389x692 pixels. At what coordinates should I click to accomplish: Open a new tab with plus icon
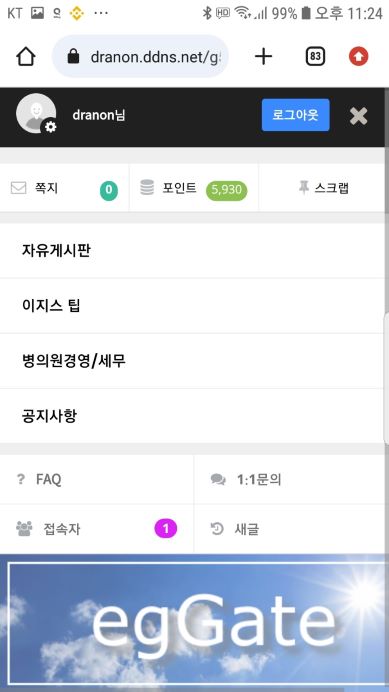click(x=264, y=56)
